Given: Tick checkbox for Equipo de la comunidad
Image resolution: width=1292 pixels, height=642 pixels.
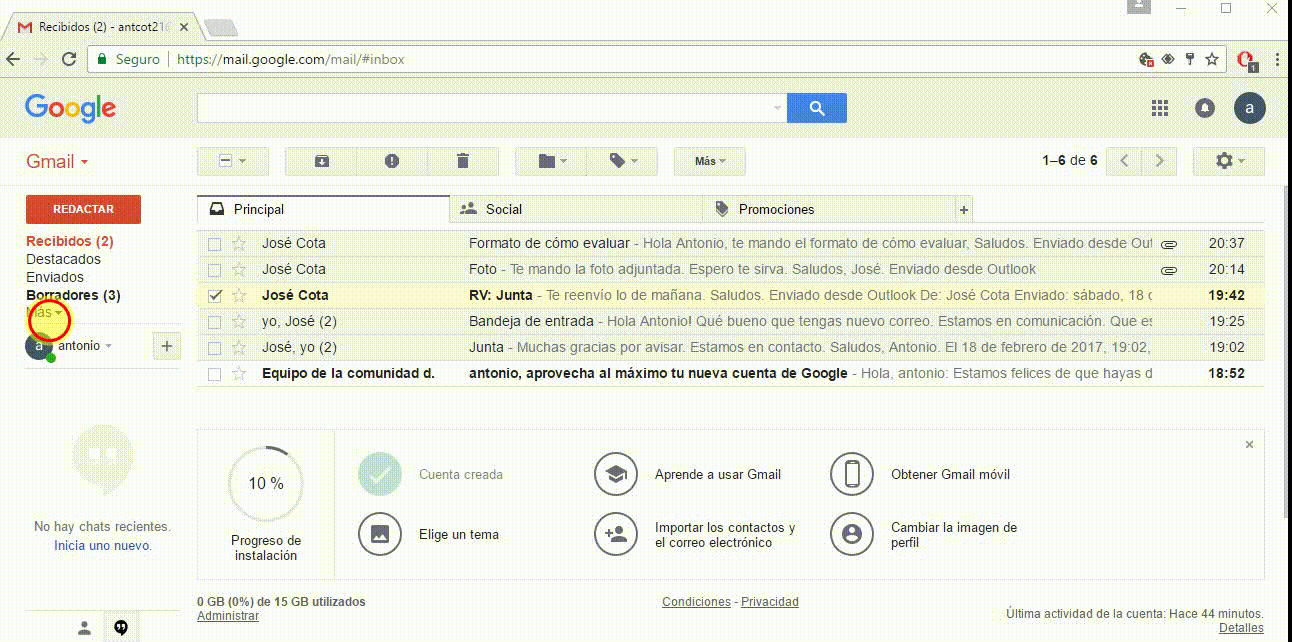Looking at the screenshot, I should tap(214, 373).
